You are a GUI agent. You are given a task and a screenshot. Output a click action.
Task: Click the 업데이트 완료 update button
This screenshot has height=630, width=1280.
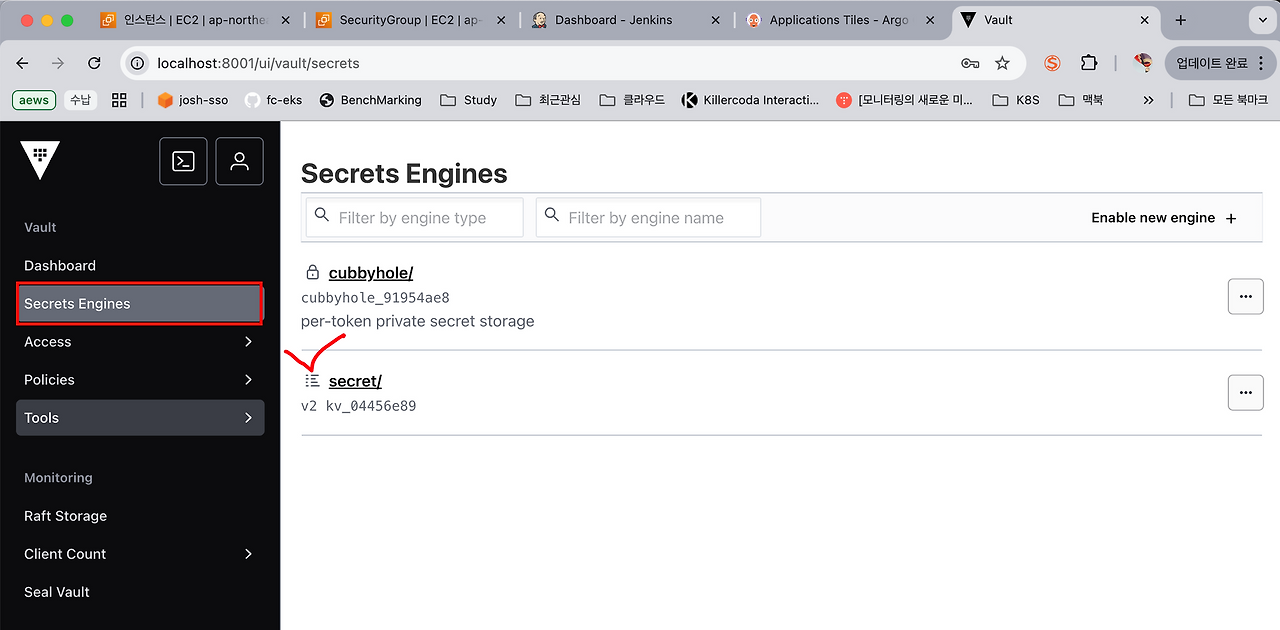pyautogui.click(x=1219, y=63)
